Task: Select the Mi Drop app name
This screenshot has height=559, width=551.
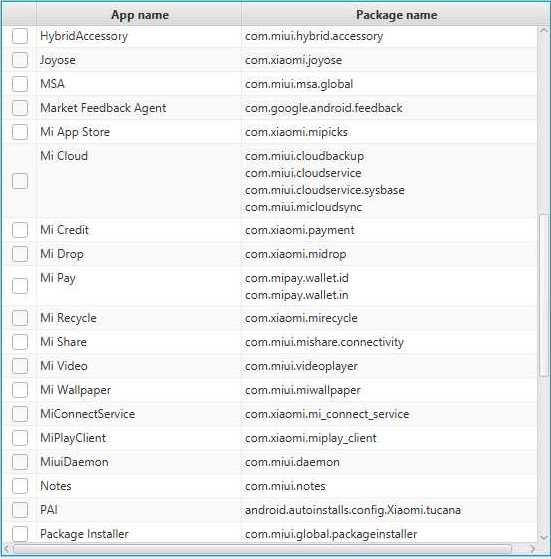Action: pyautogui.click(x=62, y=254)
